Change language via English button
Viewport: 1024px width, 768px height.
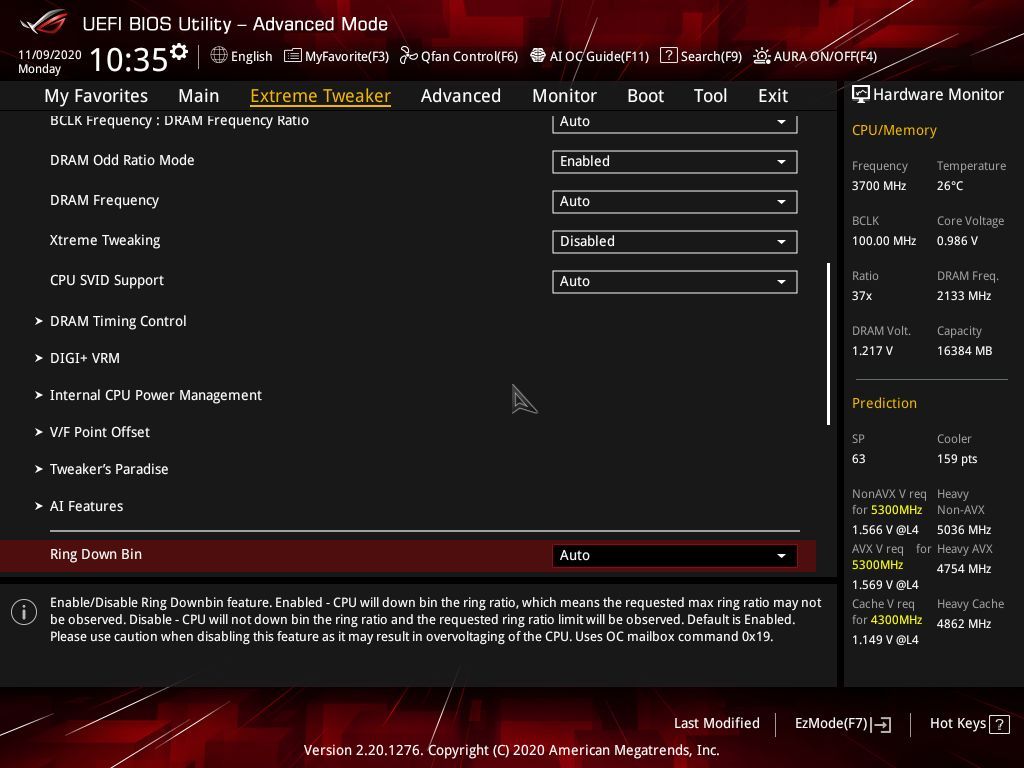click(242, 56)
